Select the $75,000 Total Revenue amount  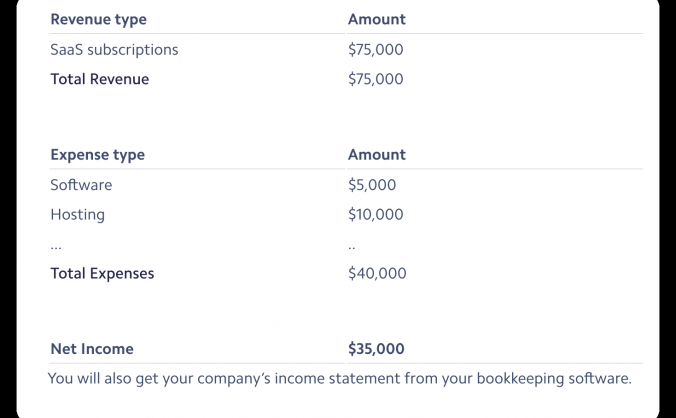pyautogui.click(x=375, y=79)
